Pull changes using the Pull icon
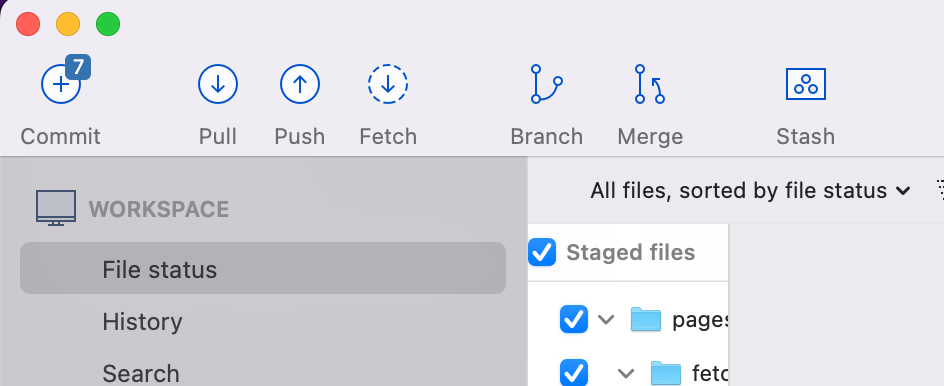Viewport: 944px width, 386px height. click(x=217, y=84)
